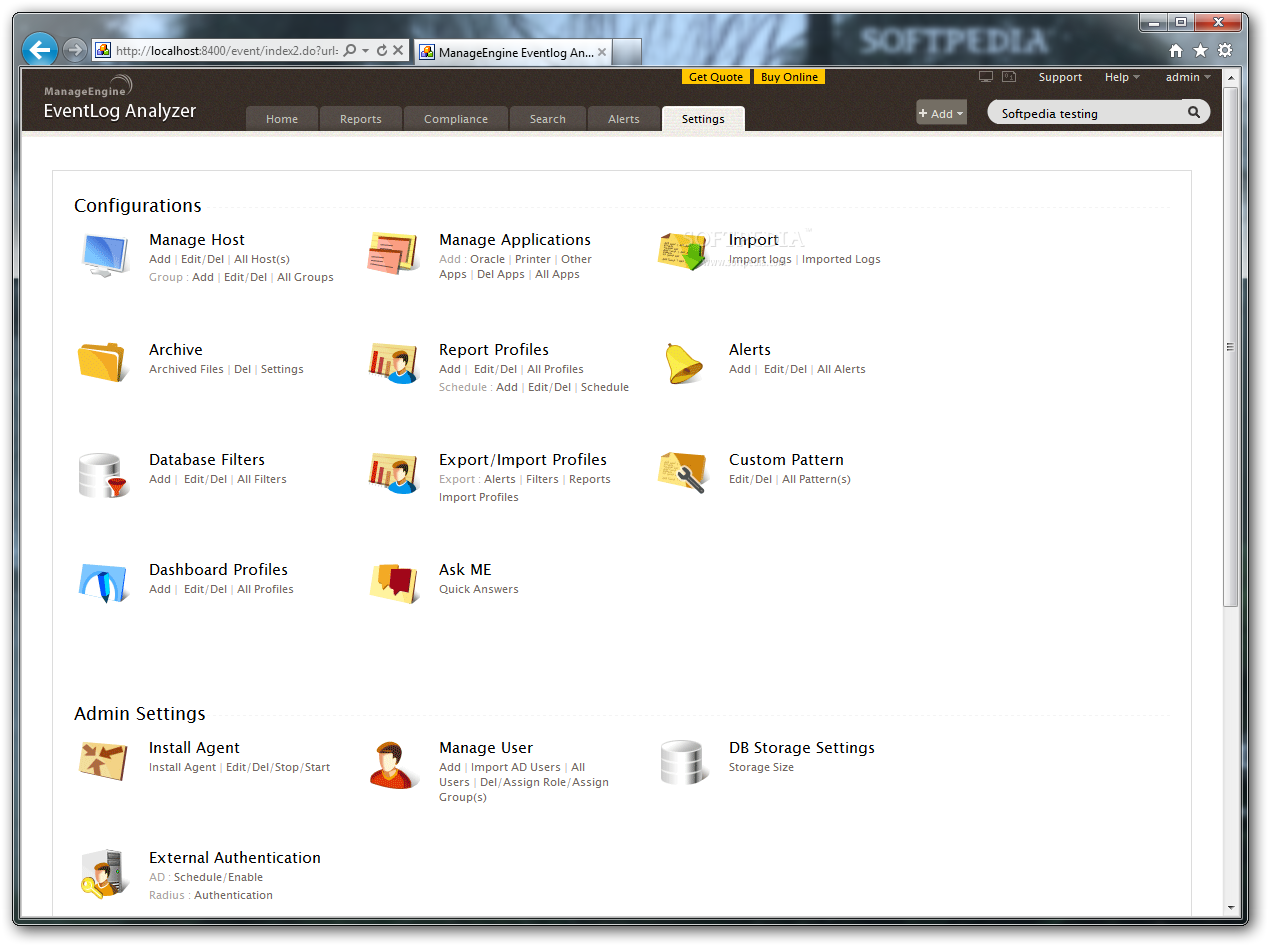
Task: Click All Filters under Database Filters
Action: [x=262, y=479]
